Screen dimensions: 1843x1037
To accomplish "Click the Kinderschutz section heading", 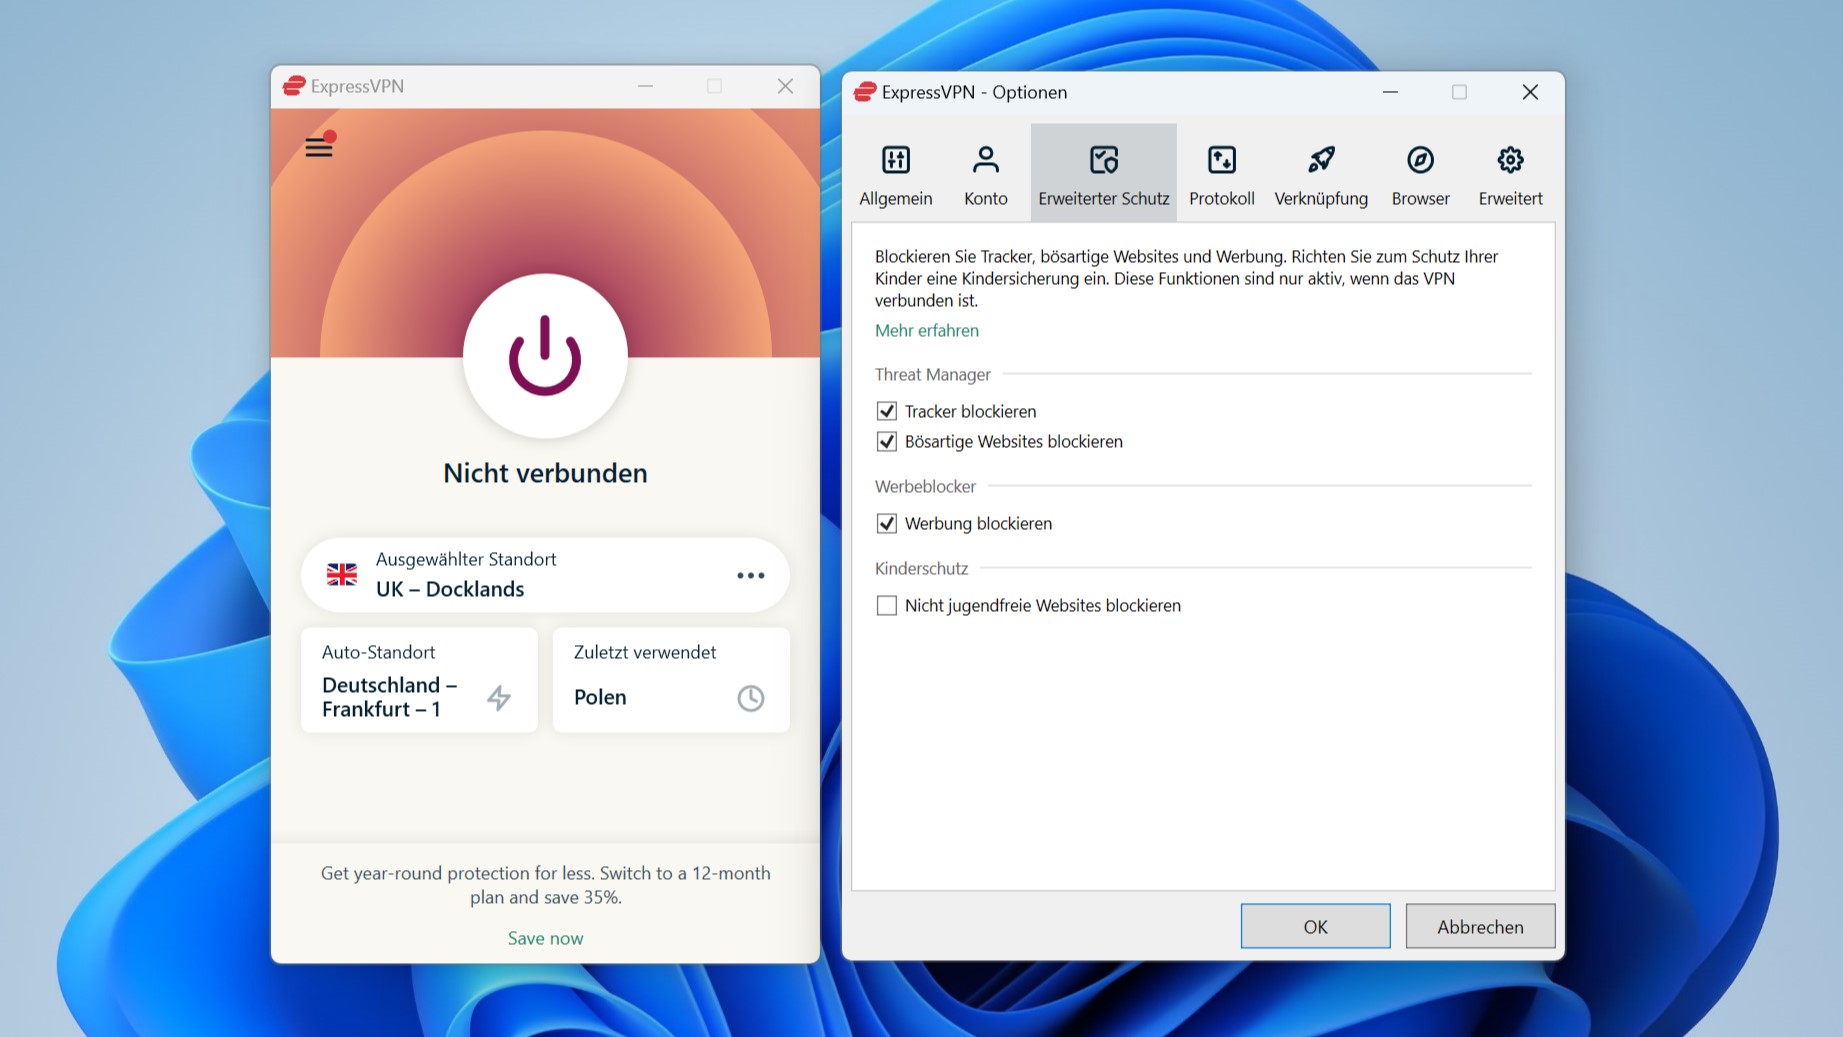I will 921,568.
